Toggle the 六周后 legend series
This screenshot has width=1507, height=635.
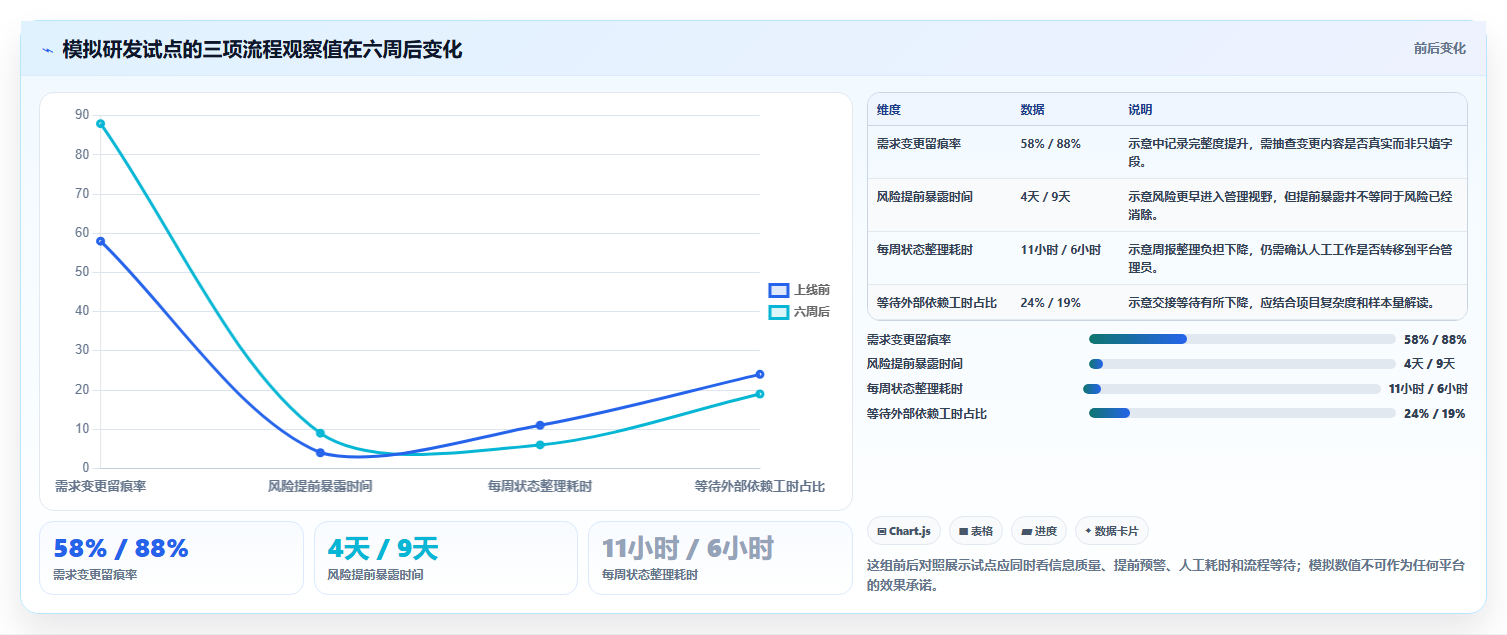click(x=799, y=312)
